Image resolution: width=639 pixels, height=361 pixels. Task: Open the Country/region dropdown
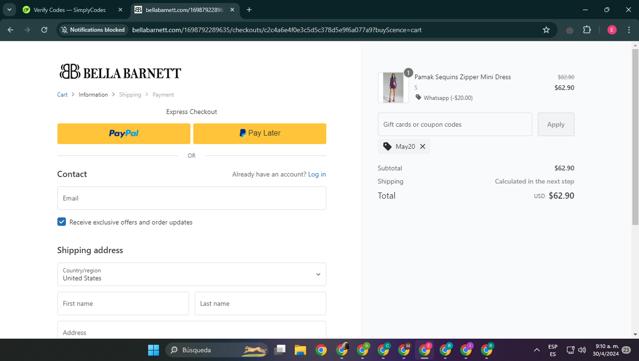tap(192, 274)
